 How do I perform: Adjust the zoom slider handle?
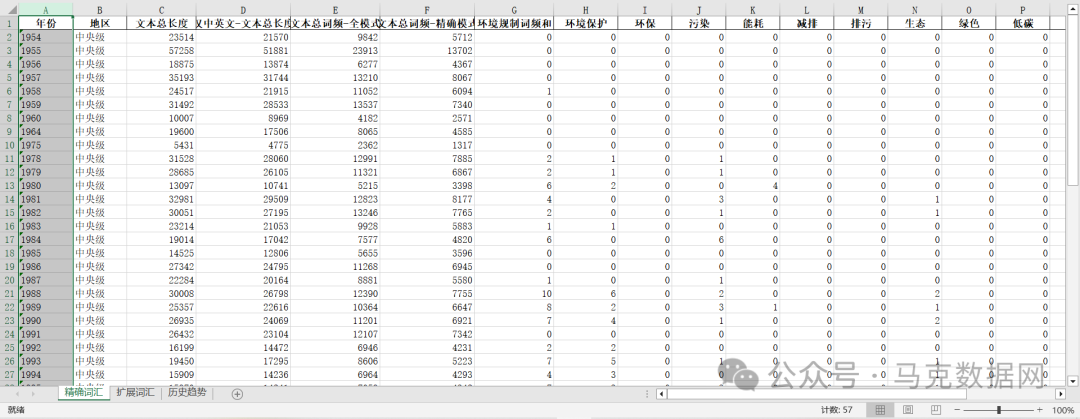pyautogui.click(x=998, y=410)
